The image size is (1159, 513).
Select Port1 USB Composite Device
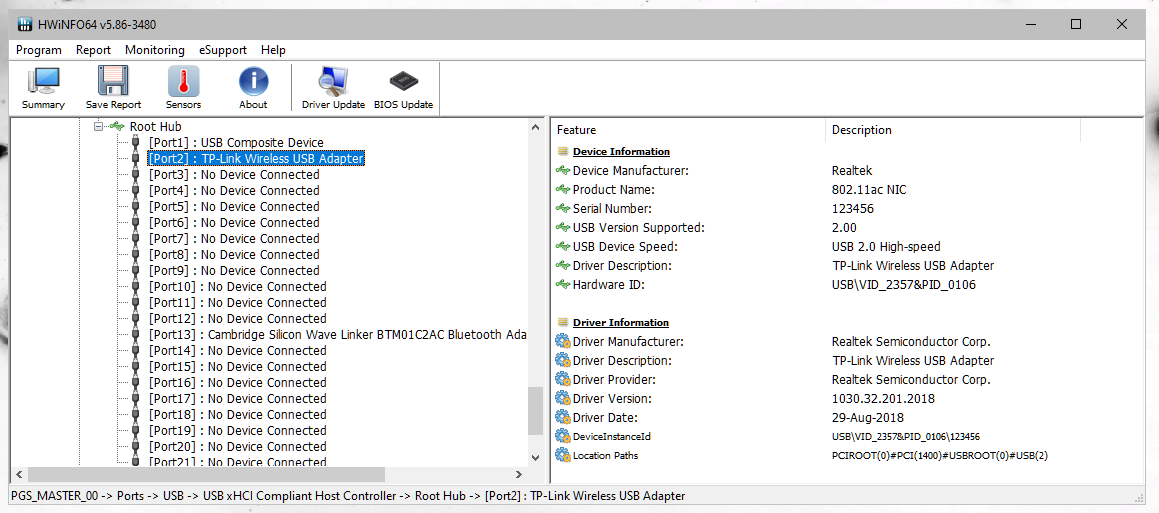pos(236,142)
